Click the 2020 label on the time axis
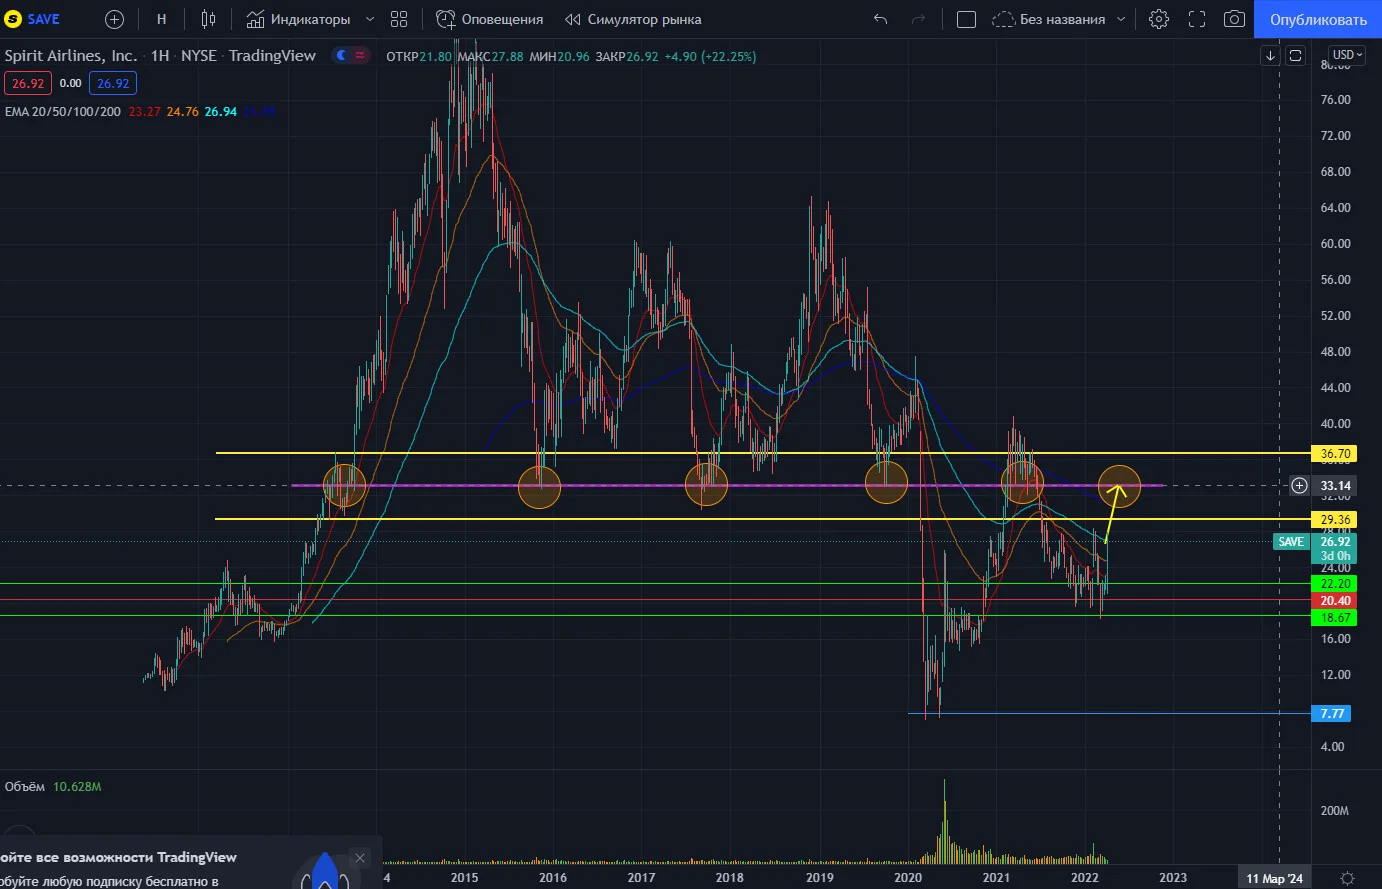Viewport: 1382px width, 889px height. [x=908, y=878]
